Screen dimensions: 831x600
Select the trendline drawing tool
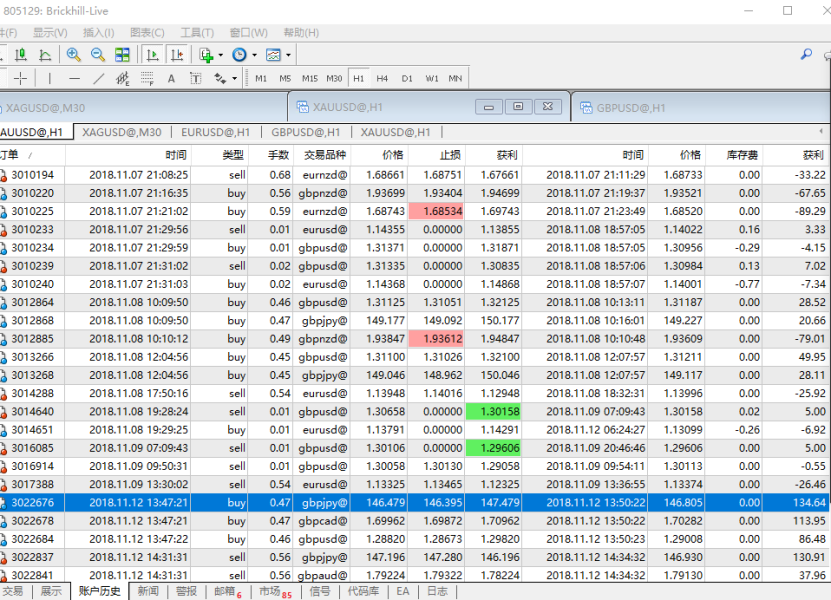click(x=98, y=78)
